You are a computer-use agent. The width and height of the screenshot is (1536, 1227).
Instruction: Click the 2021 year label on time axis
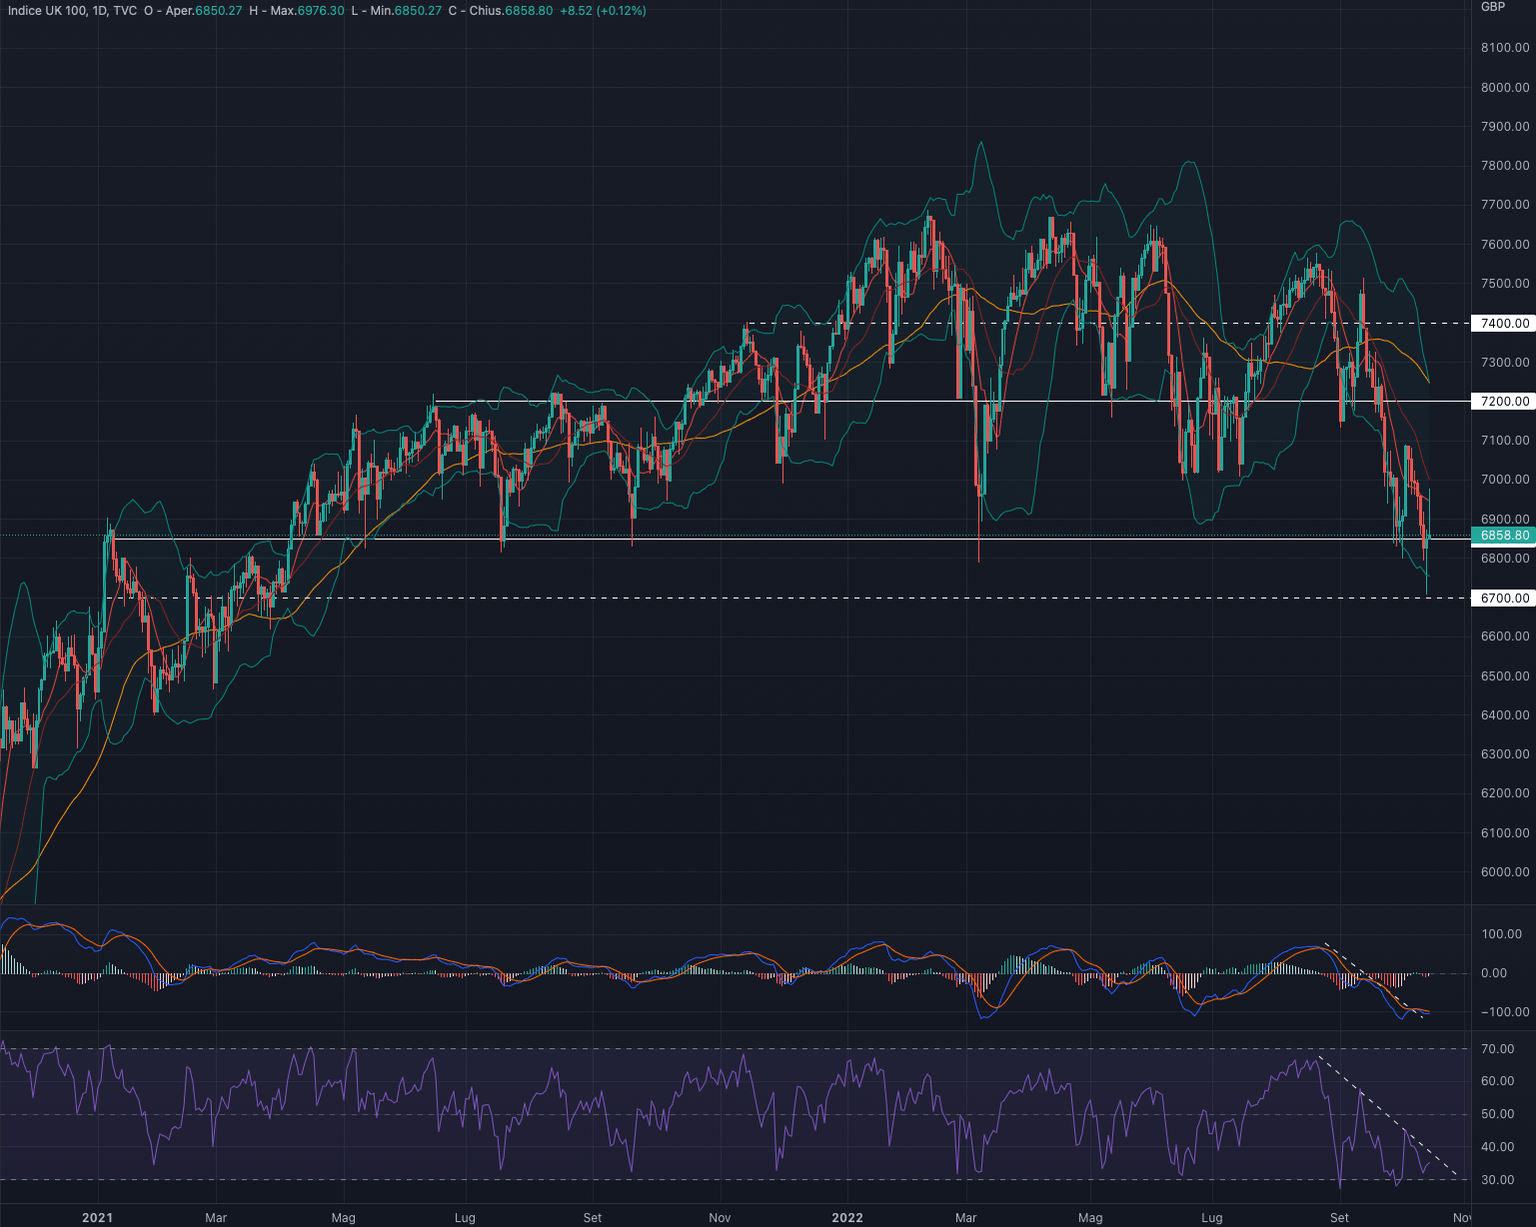coord(97,1217)
